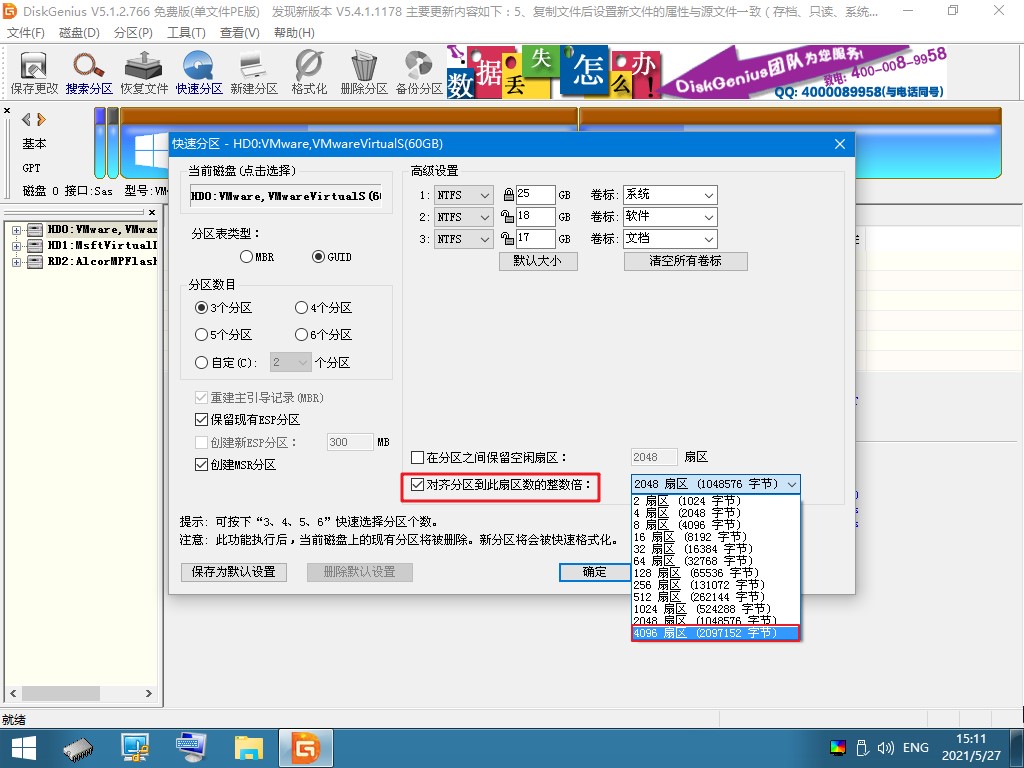Open Help (帮助) menu
This screenshot has width=1024, height=768.
pyautogui.click(x=294, y=33)
